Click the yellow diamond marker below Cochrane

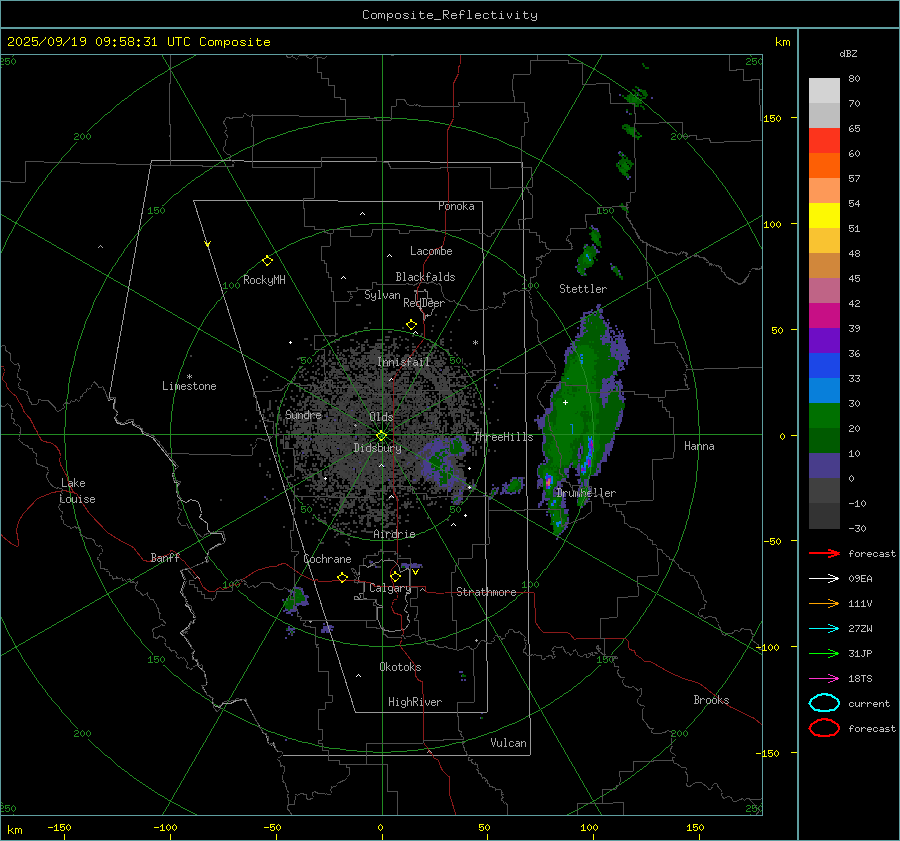342,578
